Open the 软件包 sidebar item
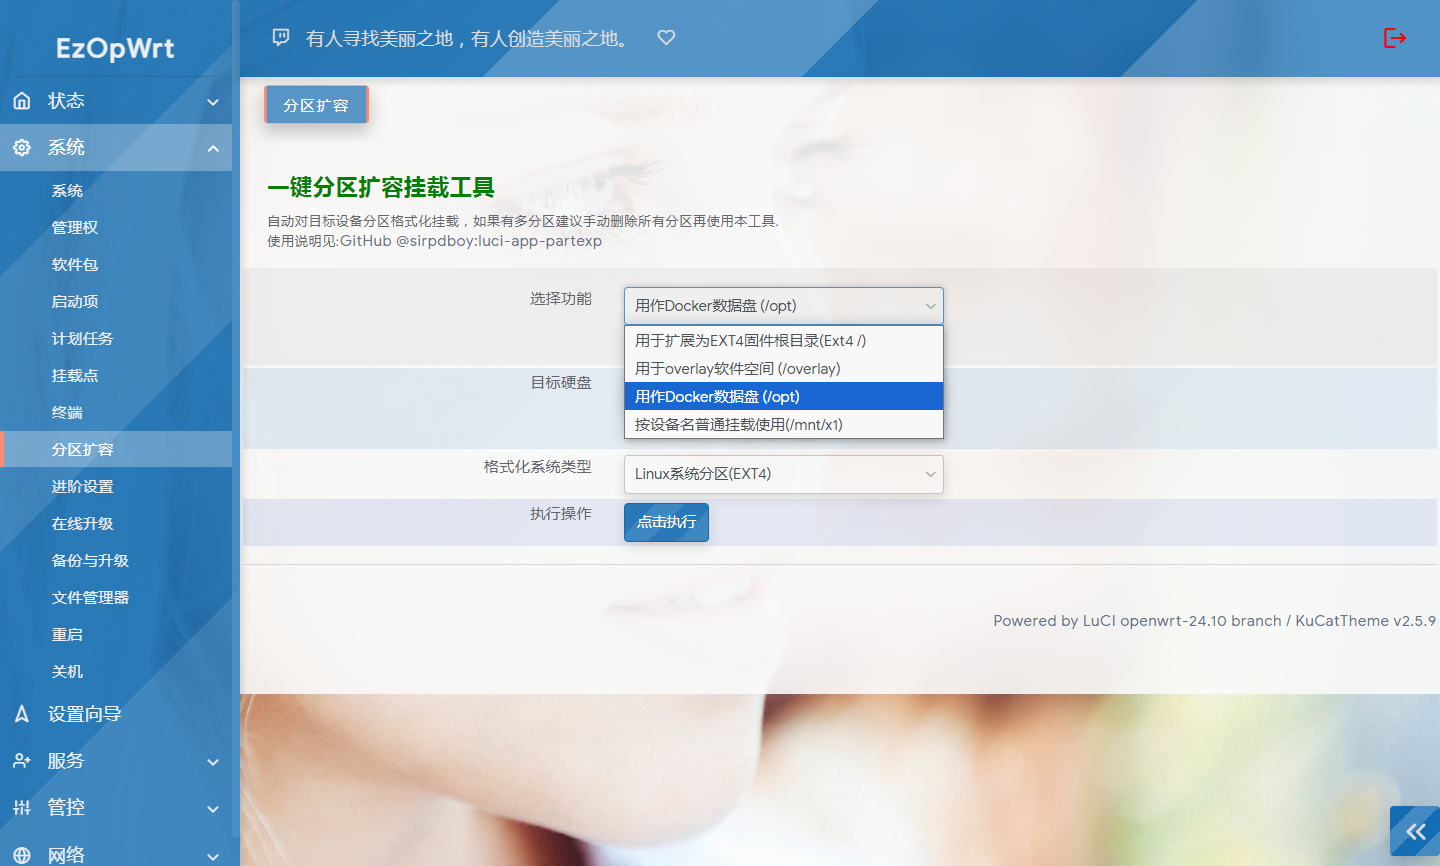 tap(75, 265)
